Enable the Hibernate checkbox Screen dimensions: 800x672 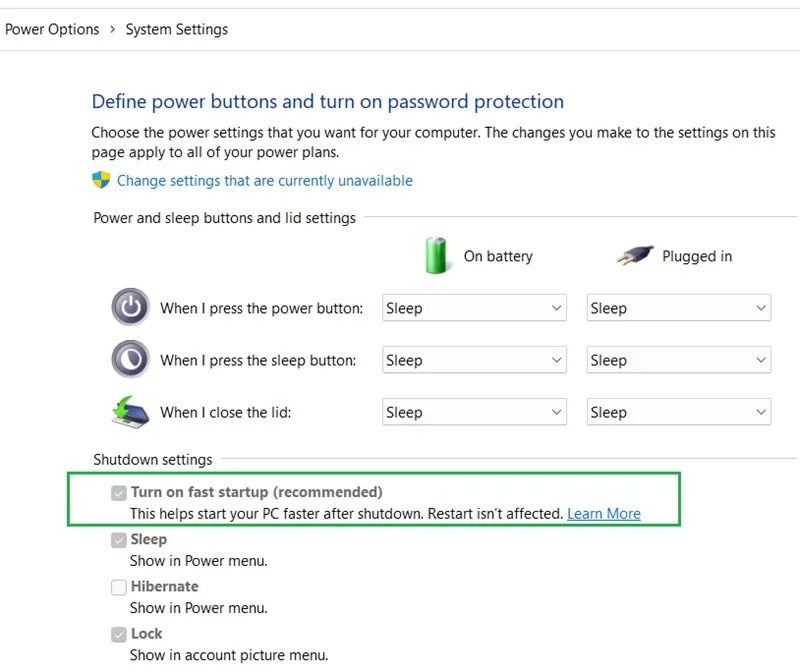[x=119, y=587]
